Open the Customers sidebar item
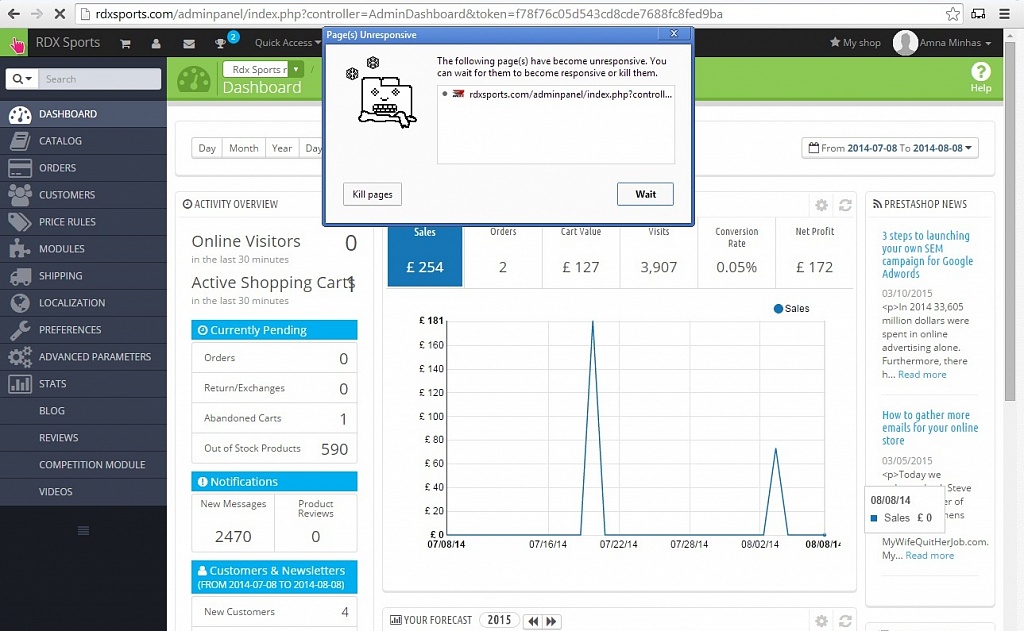This screenshot has height=631, width=1024. point(84,195)
